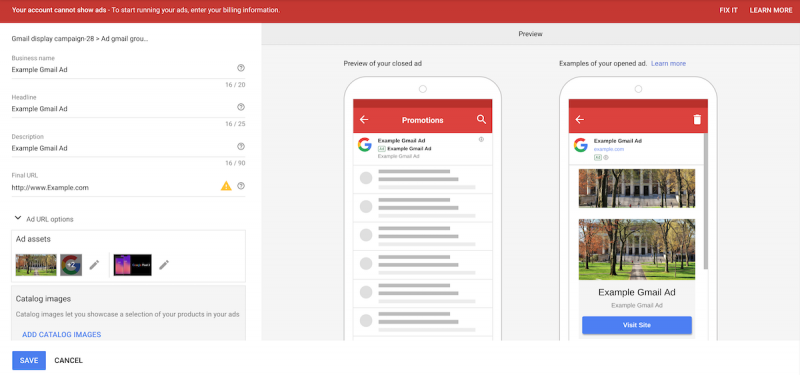
Task: Click 'Catalog images' heading
Action: (43, 298)
